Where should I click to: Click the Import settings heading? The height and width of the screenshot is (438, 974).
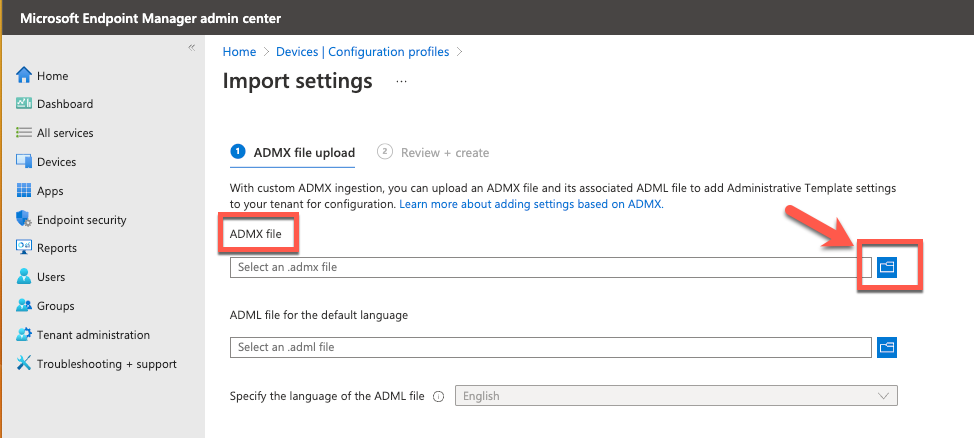298,81
